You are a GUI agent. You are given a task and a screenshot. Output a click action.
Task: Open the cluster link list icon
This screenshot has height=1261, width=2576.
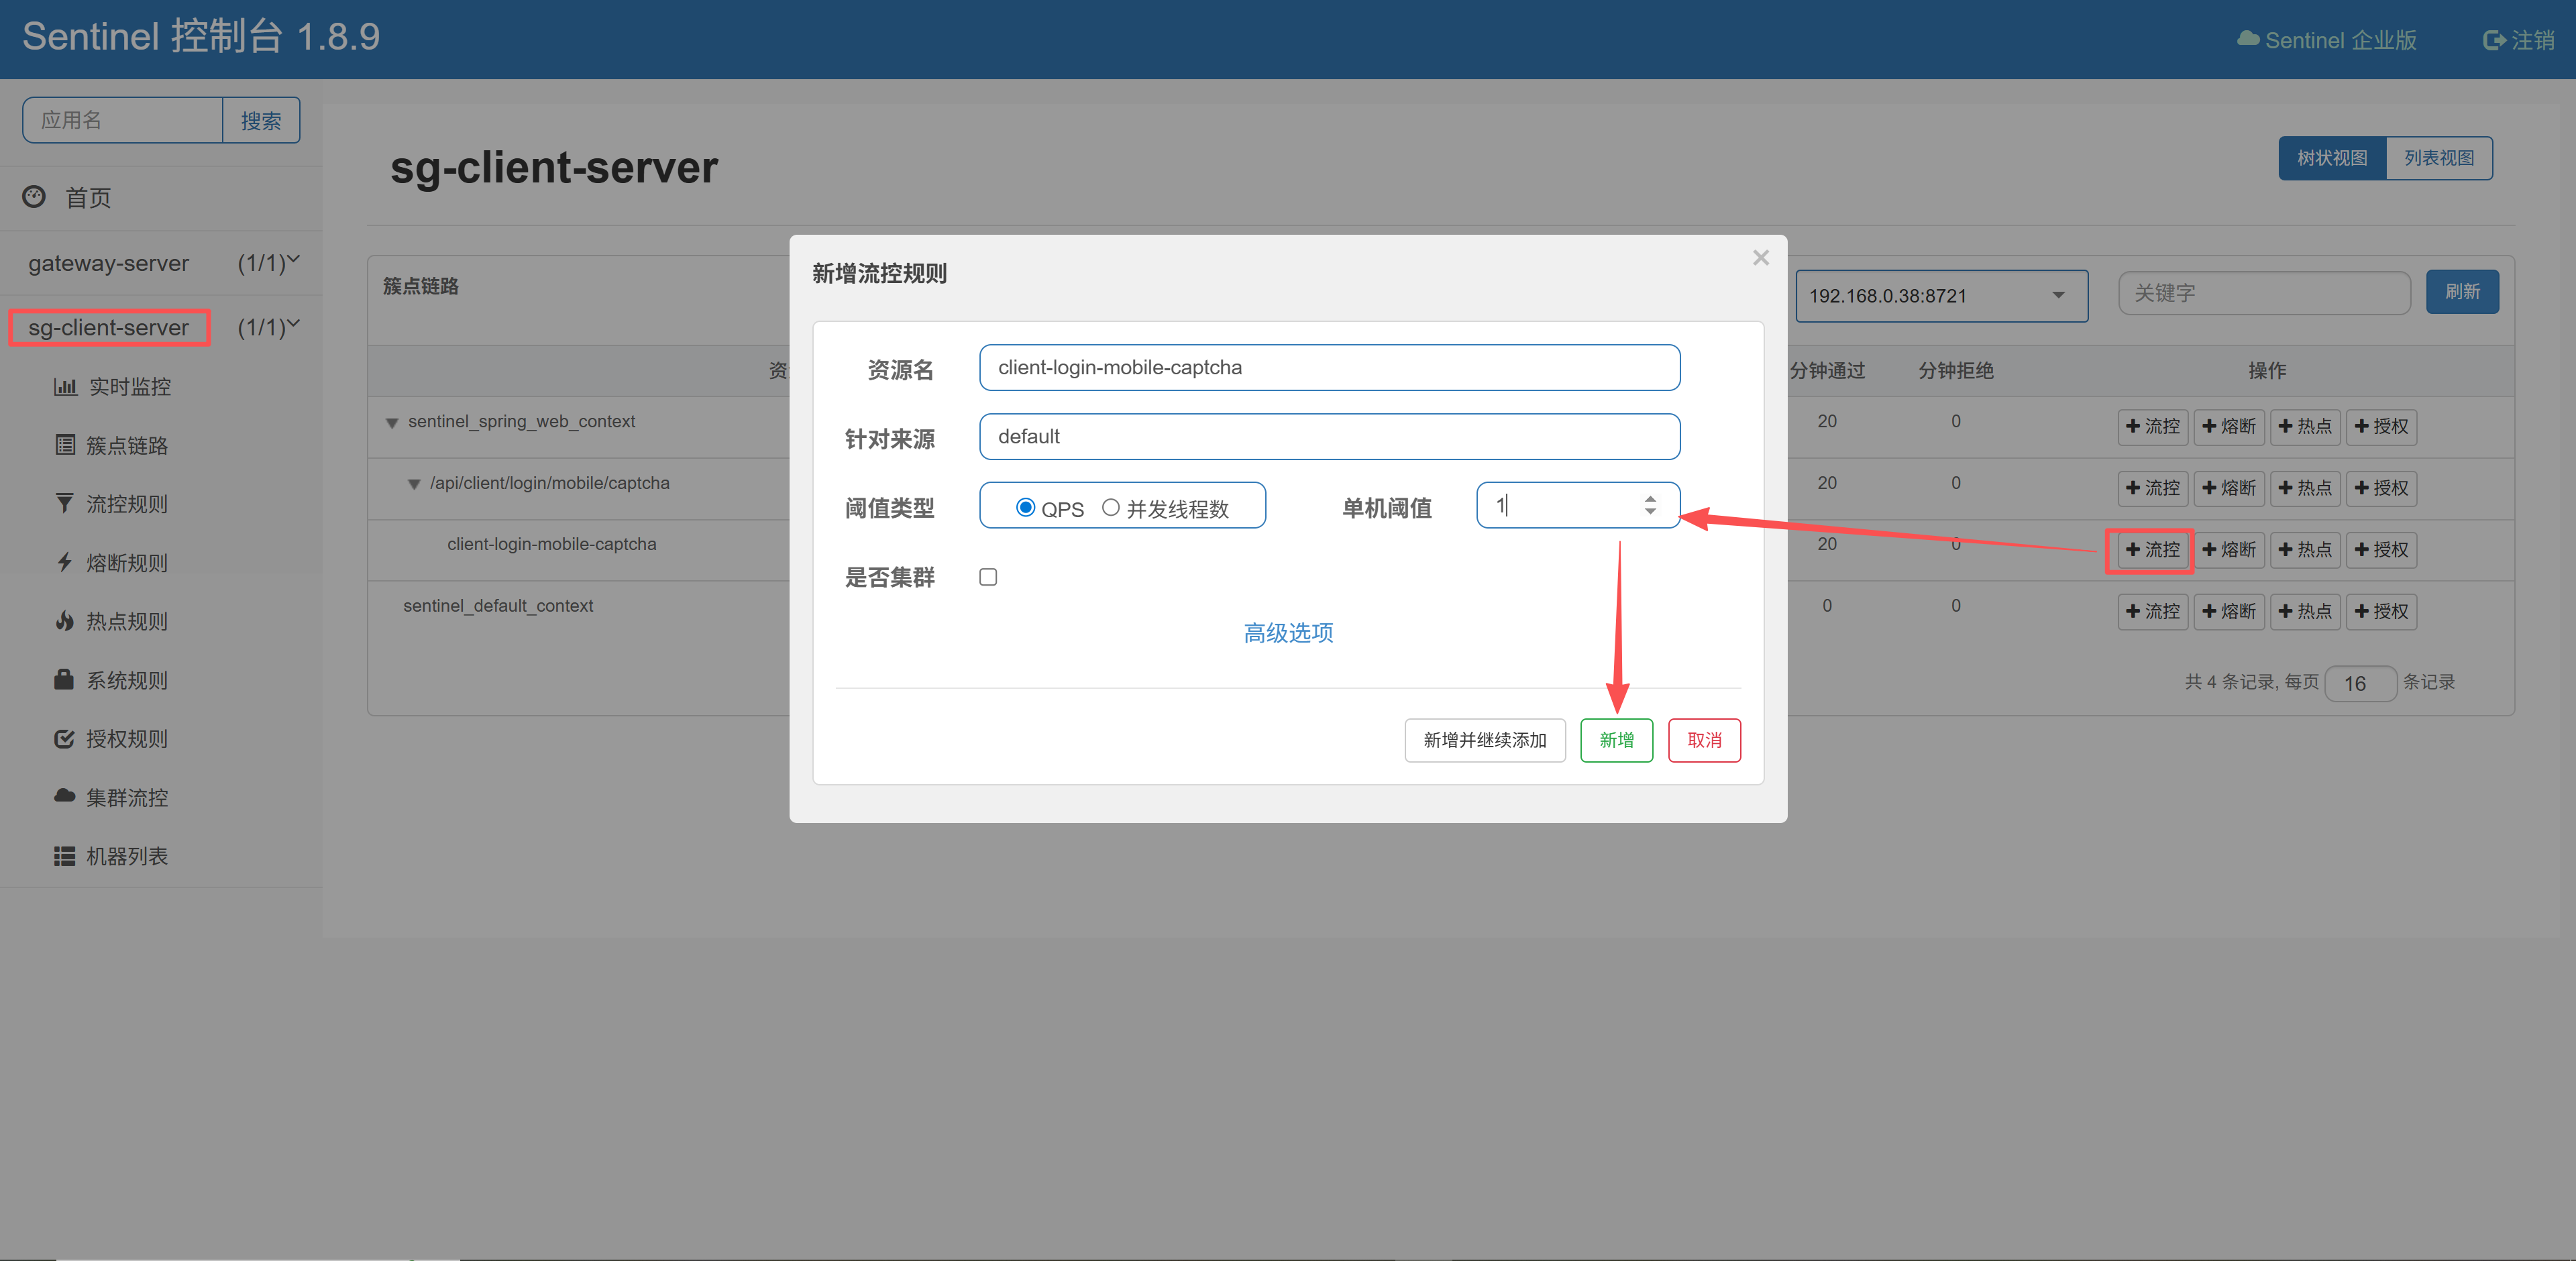65,445
